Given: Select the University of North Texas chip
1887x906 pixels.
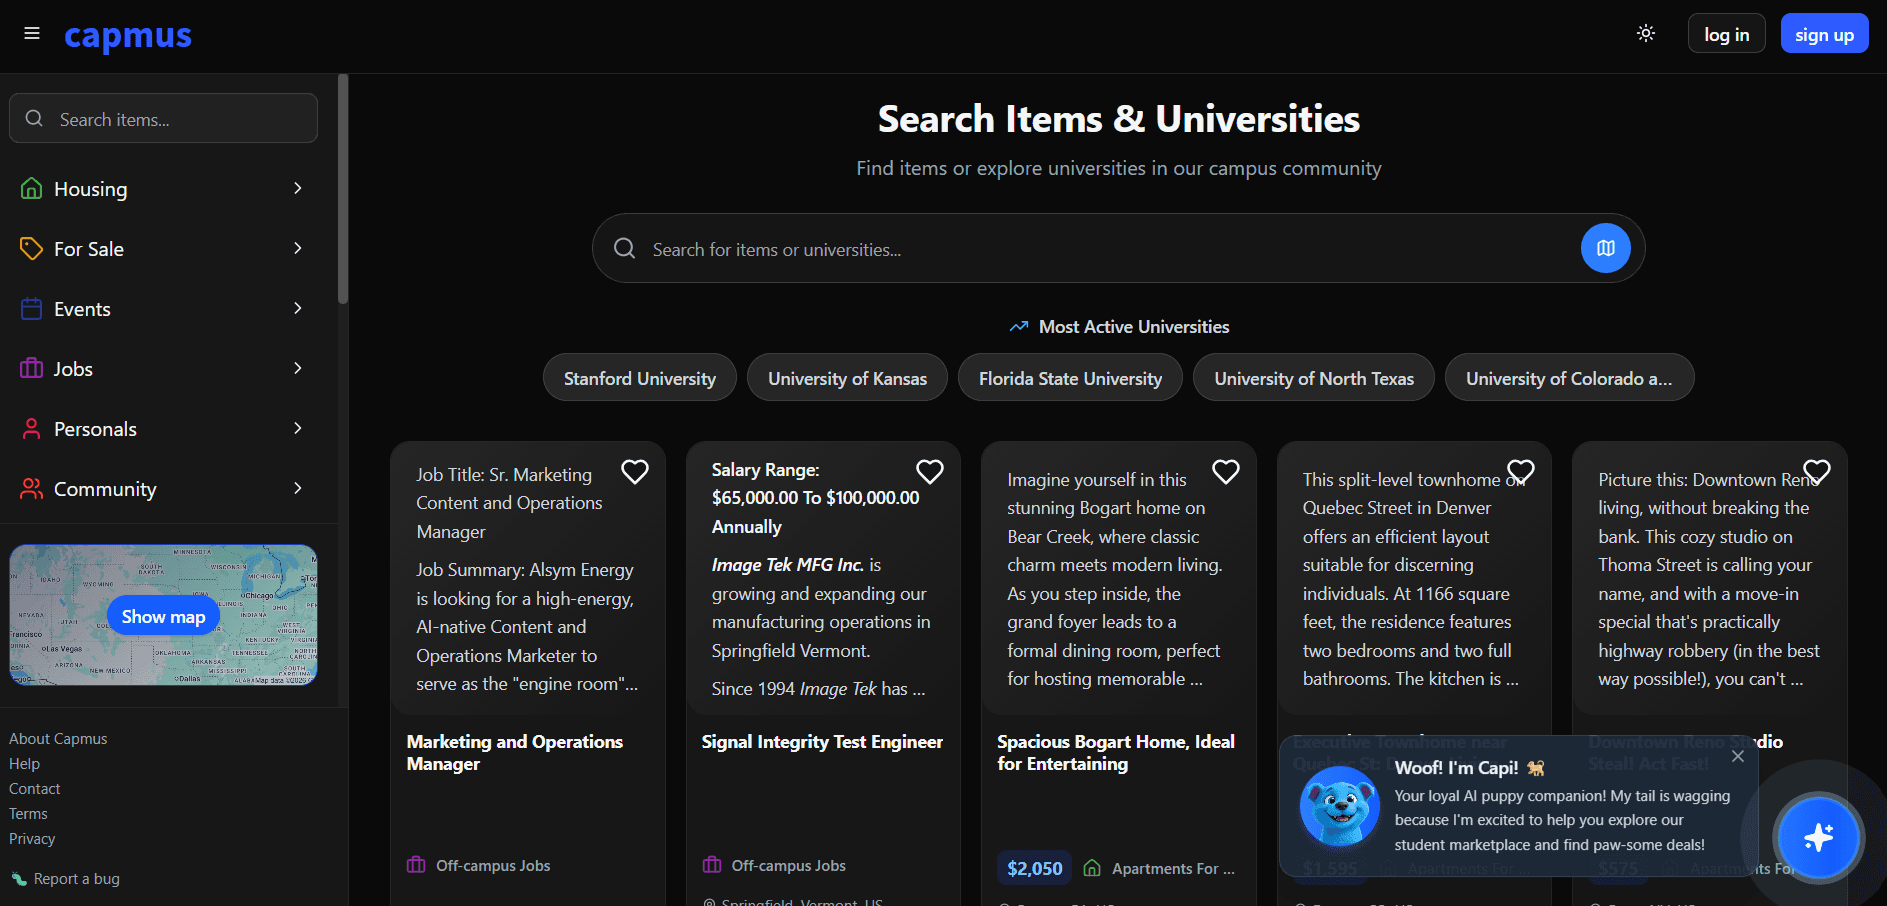Looking at the screenshot, I should (x=1314, y=377).
